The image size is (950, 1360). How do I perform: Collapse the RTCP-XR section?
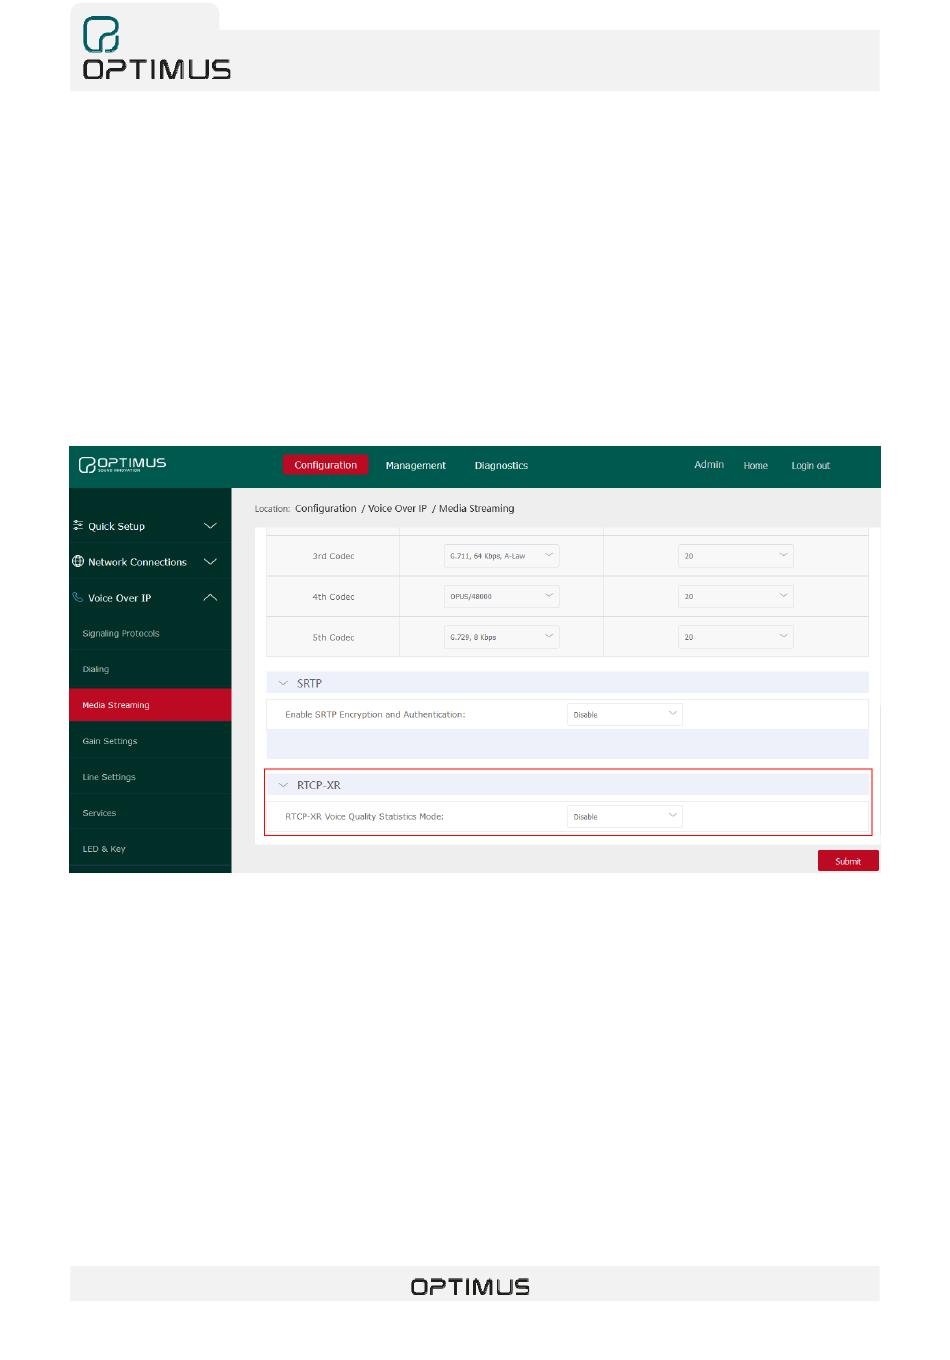(x=283, y=785)
